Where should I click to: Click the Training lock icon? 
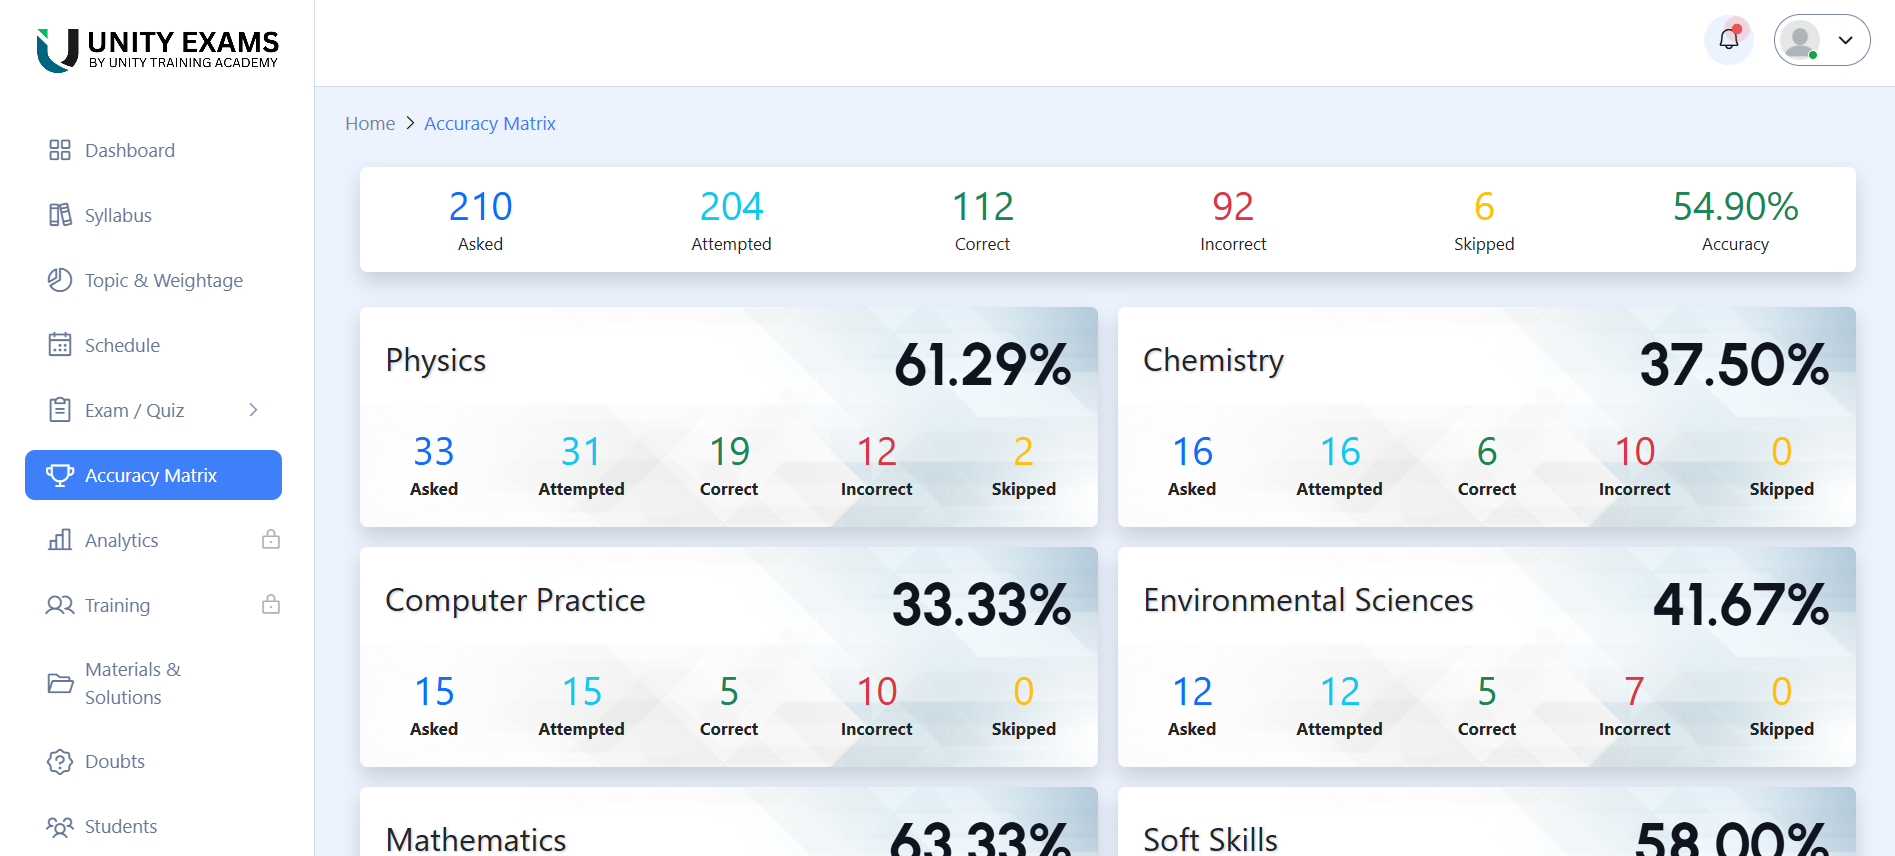tap(271, 605)
